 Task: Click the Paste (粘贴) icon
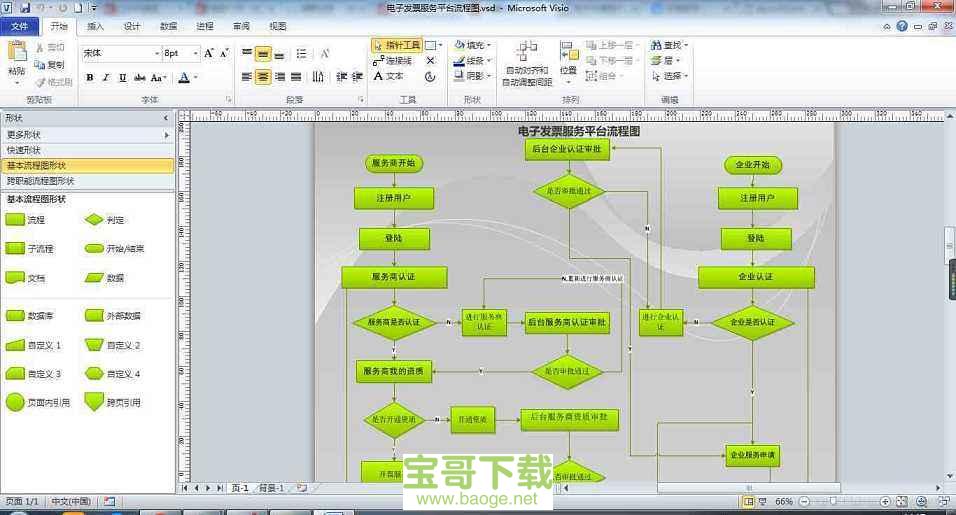click(x=17, y=52)
